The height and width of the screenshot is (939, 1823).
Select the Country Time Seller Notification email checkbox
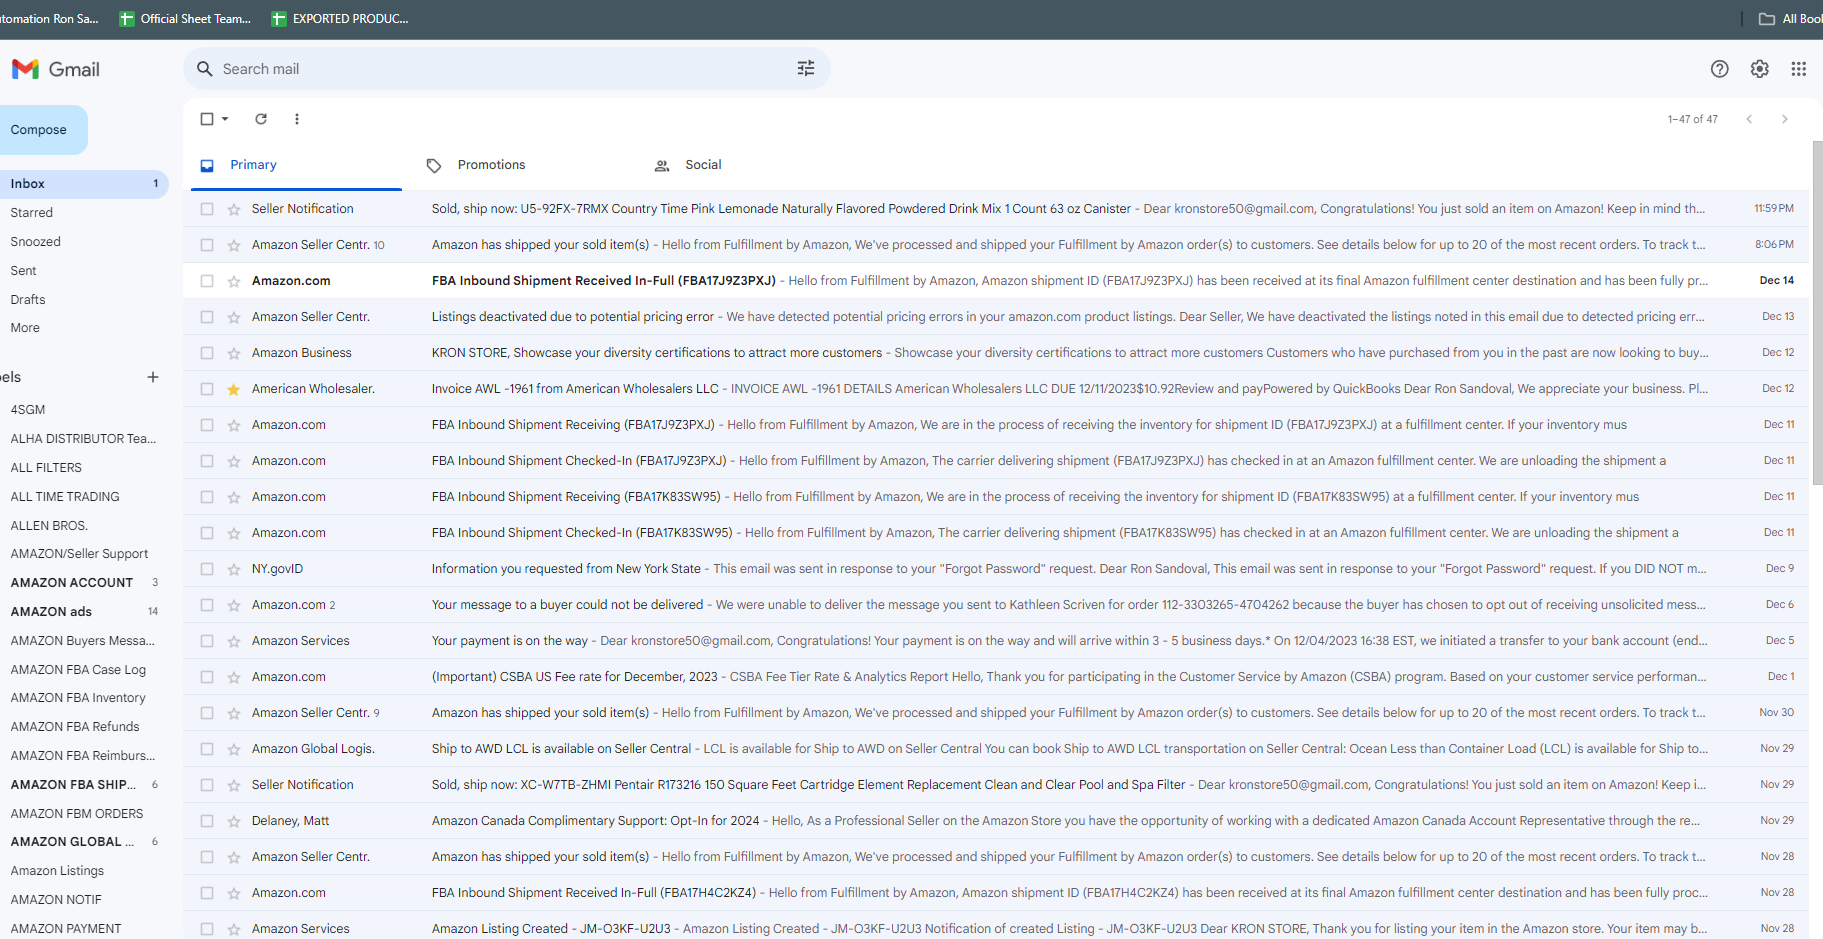[207, 209]
